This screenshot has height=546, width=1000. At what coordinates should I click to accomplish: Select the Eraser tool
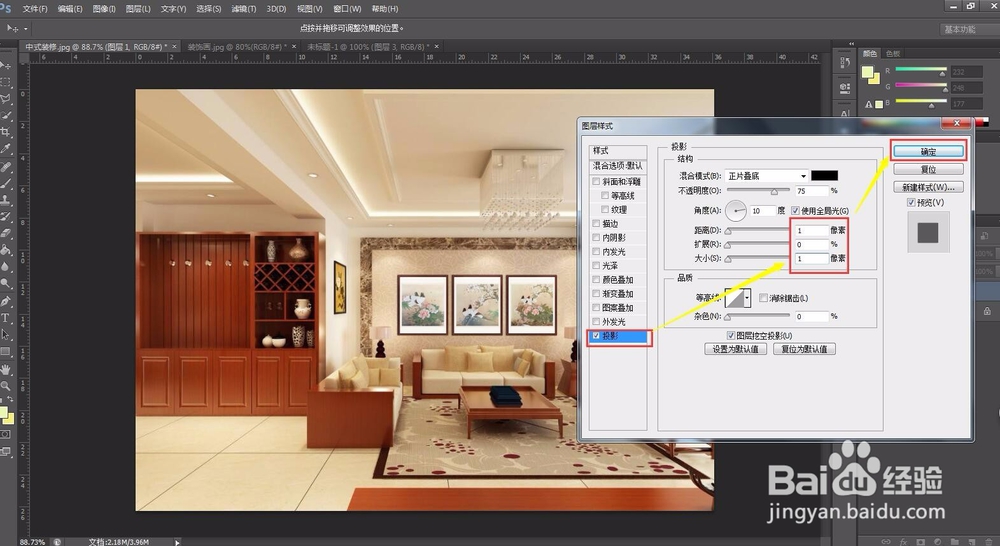5,233
